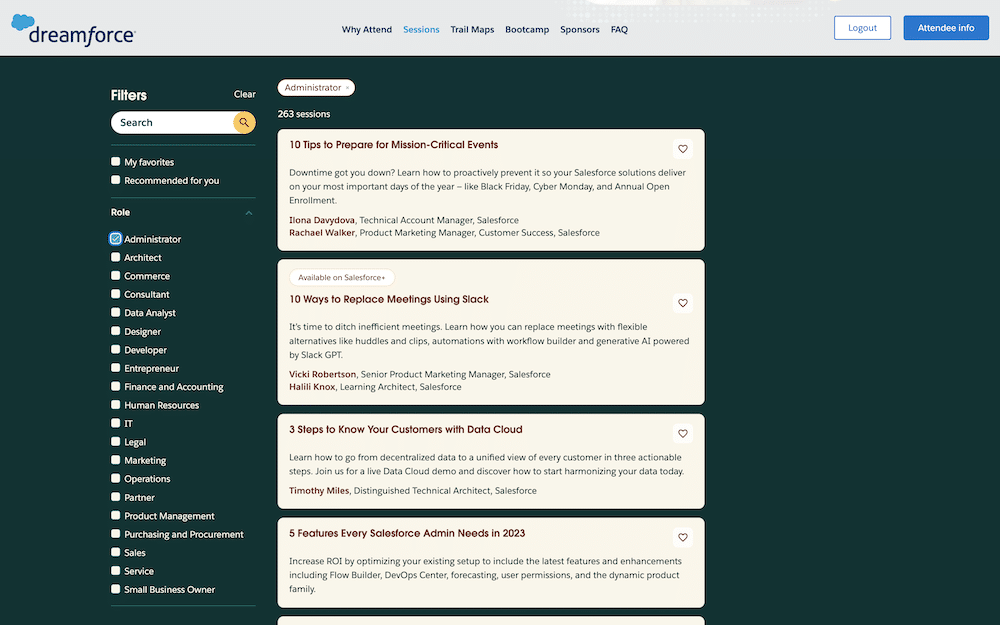Open session 5 Features Every Salesforce Admin Needs
The image size is (1000, 625).
coord(407,533)
